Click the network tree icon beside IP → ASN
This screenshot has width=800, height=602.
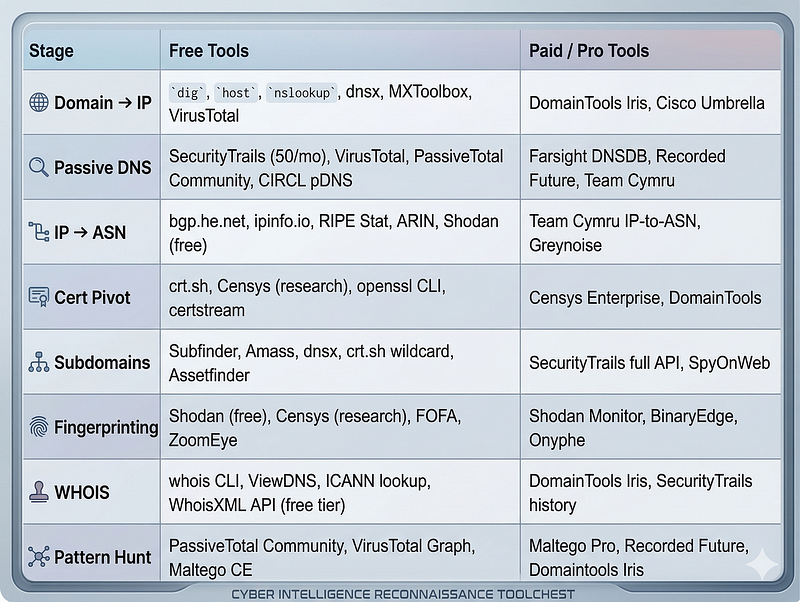tap(39, 232)
